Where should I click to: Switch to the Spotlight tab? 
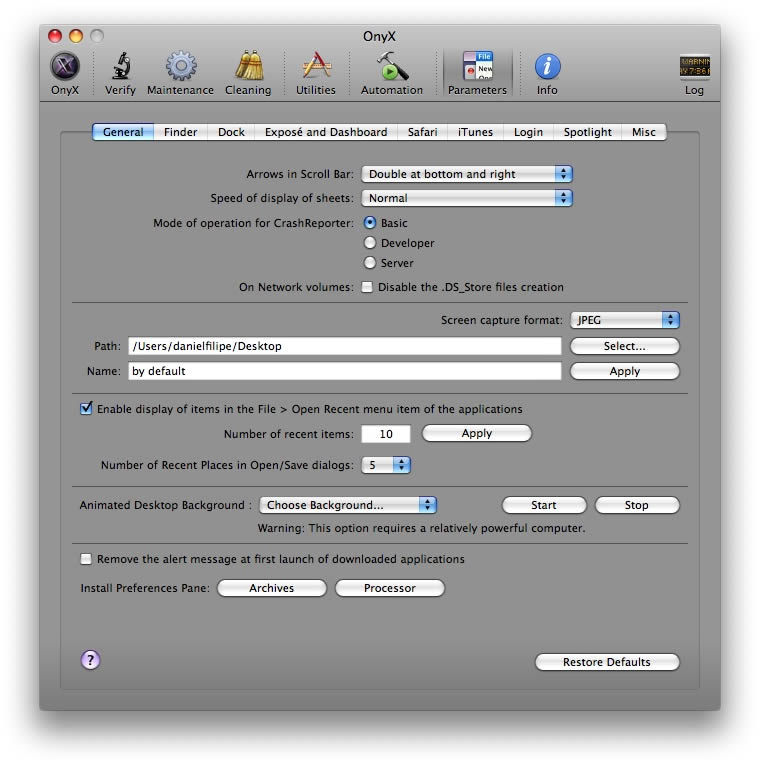pos(588,132)
